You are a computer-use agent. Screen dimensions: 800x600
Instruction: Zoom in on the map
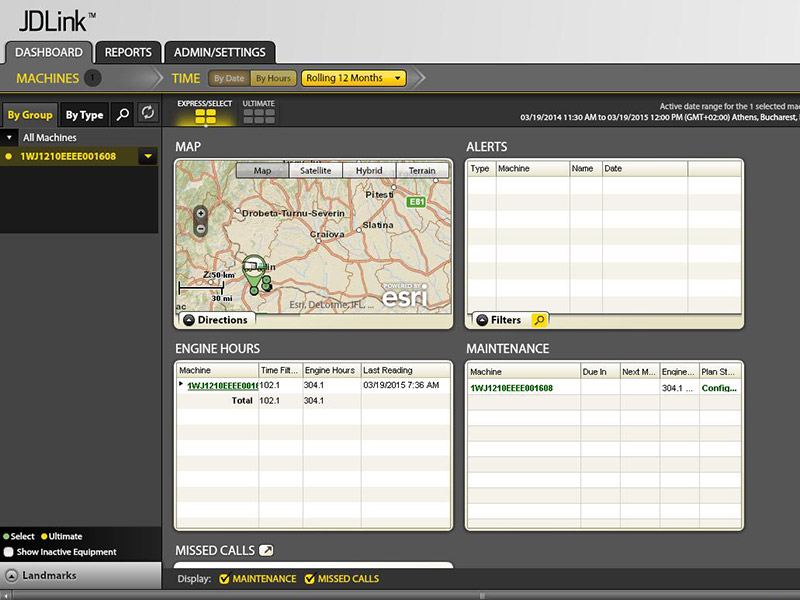pos(201,213)
